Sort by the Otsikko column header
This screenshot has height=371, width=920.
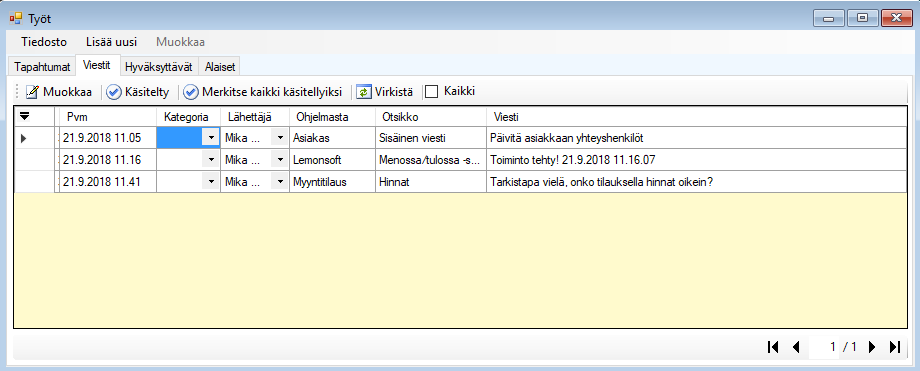[x=431, y=116]
